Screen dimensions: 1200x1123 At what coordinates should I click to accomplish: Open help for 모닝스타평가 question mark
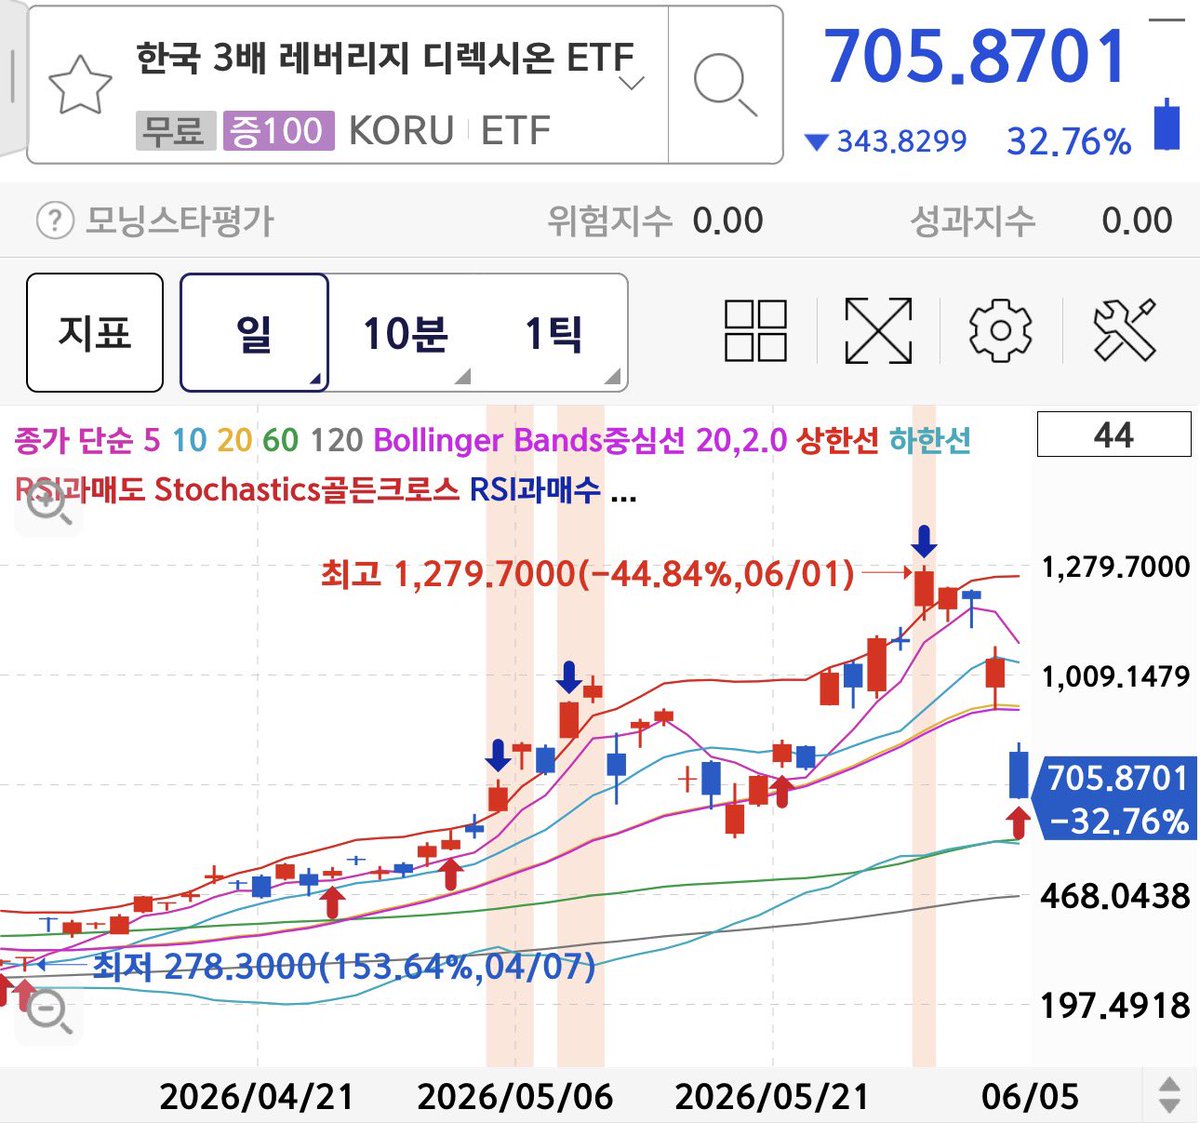[55, 221]
